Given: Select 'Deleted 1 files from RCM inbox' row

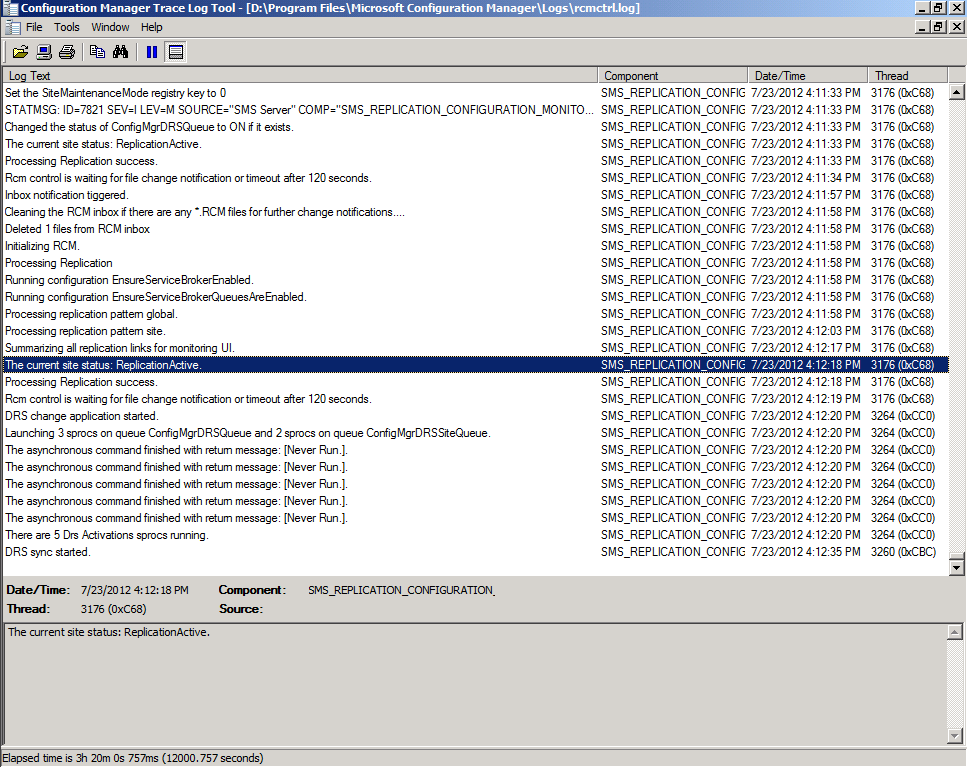Looking at the screenshot, I should (476, 229).
